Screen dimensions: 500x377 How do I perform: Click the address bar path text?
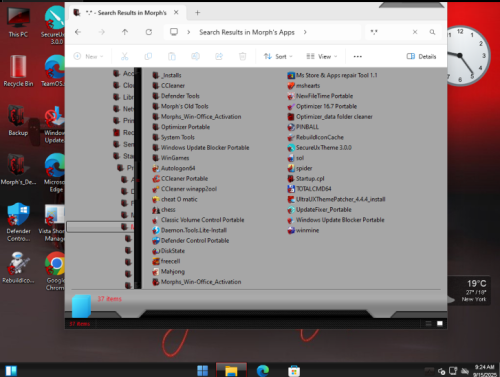[x=247, y=32]
